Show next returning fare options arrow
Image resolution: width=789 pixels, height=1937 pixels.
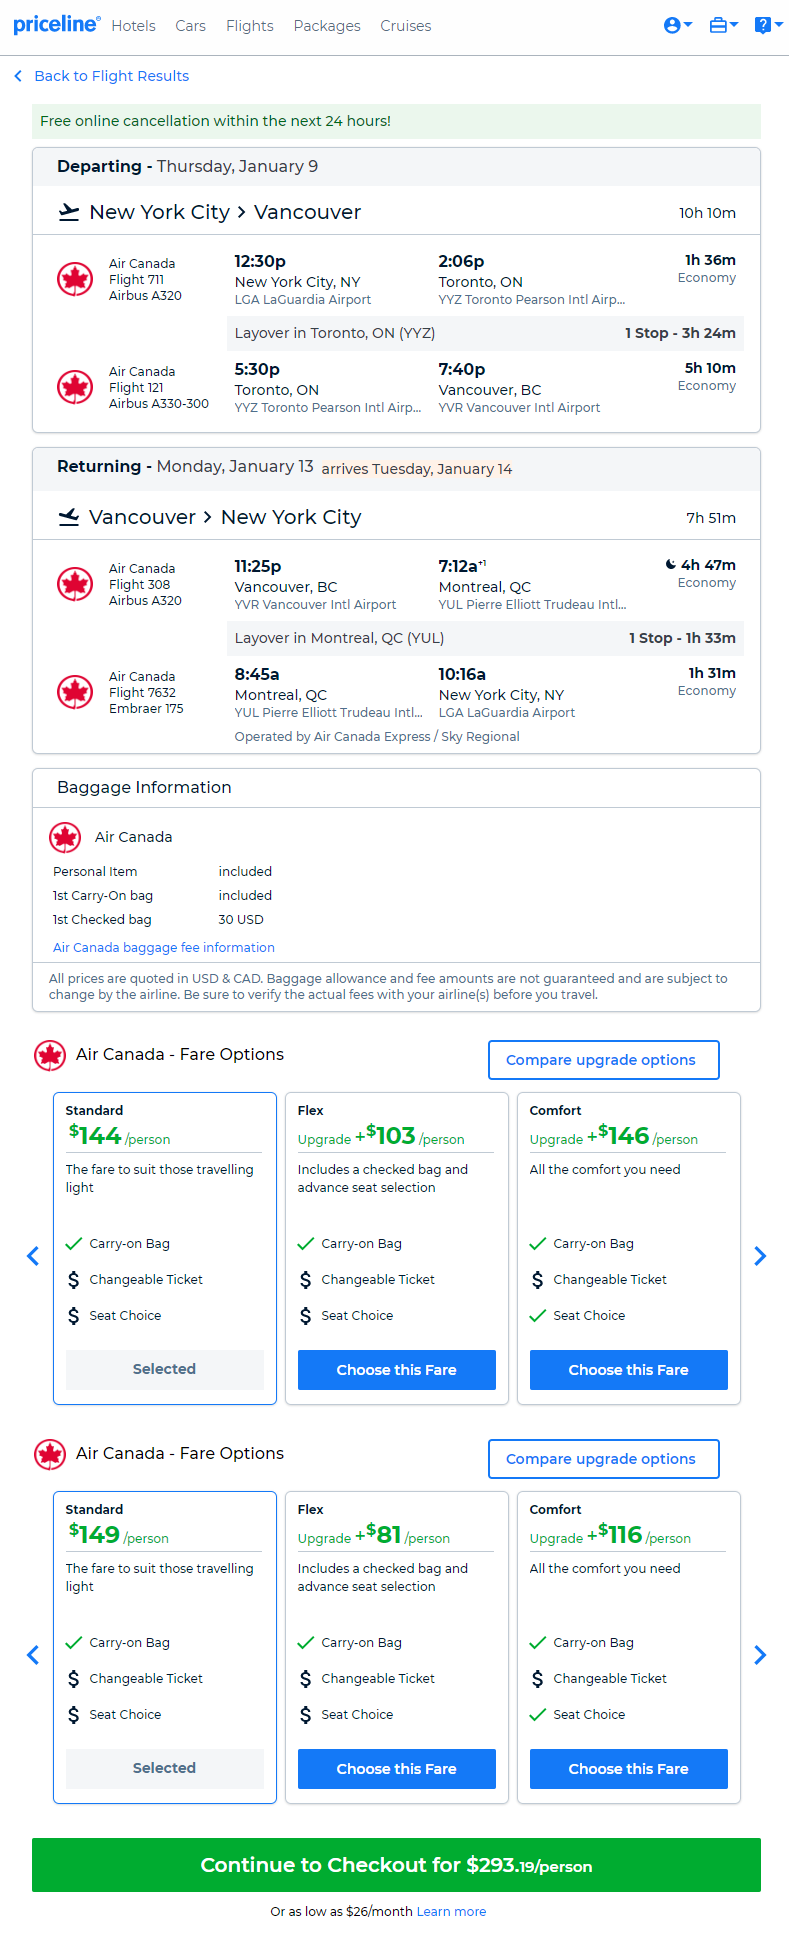(x=760, y=1655)
